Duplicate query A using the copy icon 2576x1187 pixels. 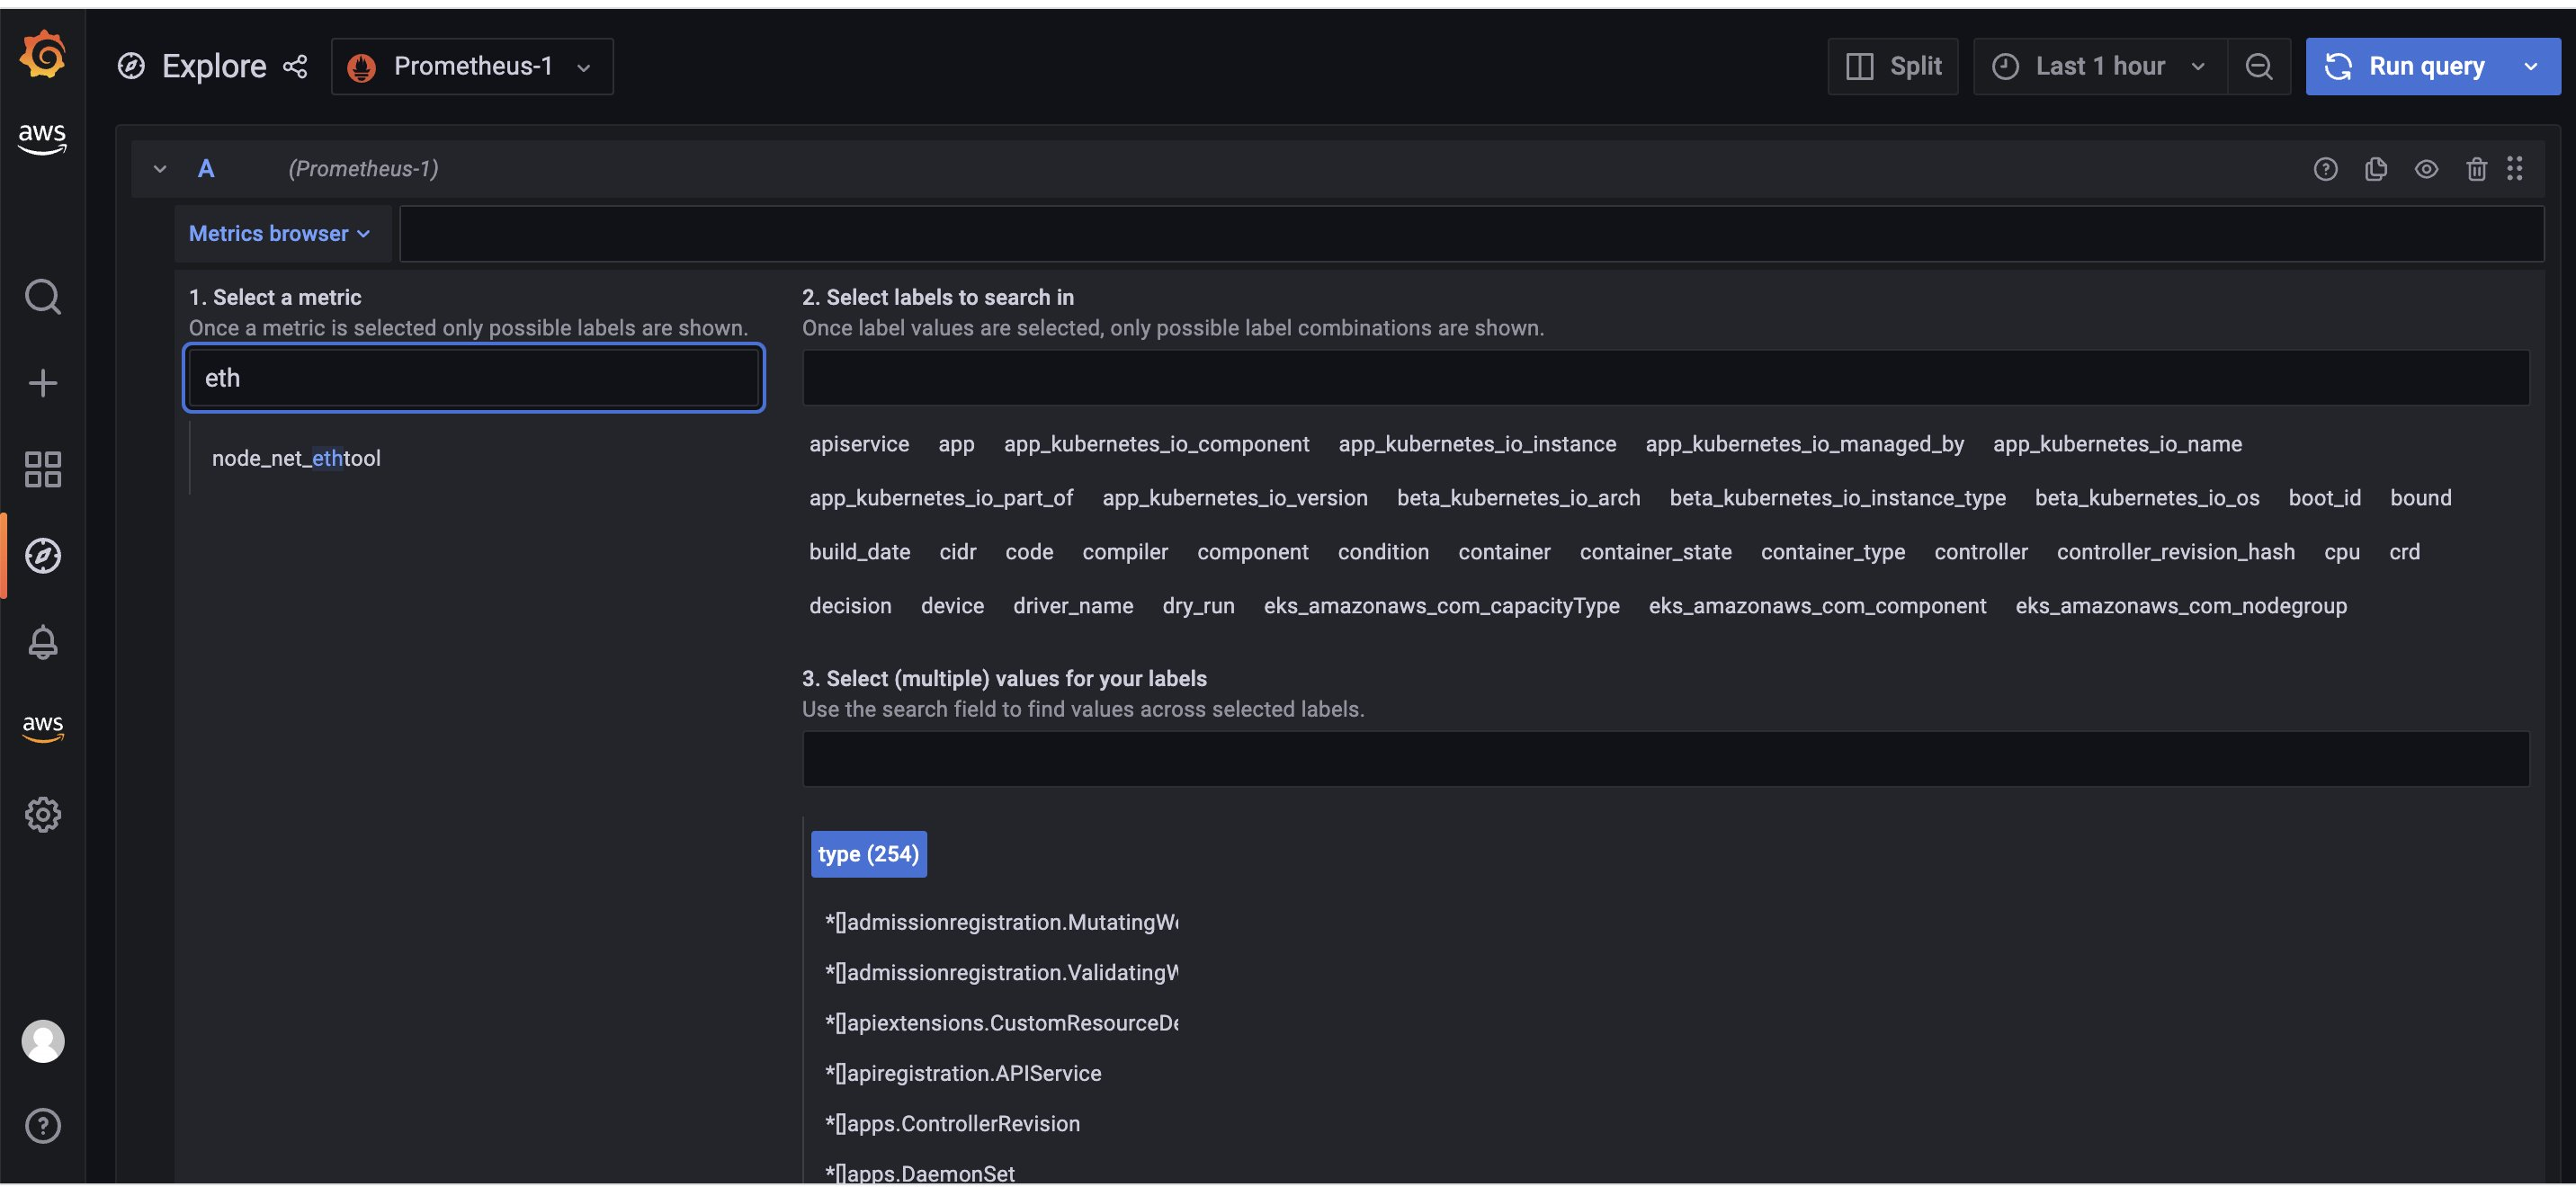click(2377, 169)
